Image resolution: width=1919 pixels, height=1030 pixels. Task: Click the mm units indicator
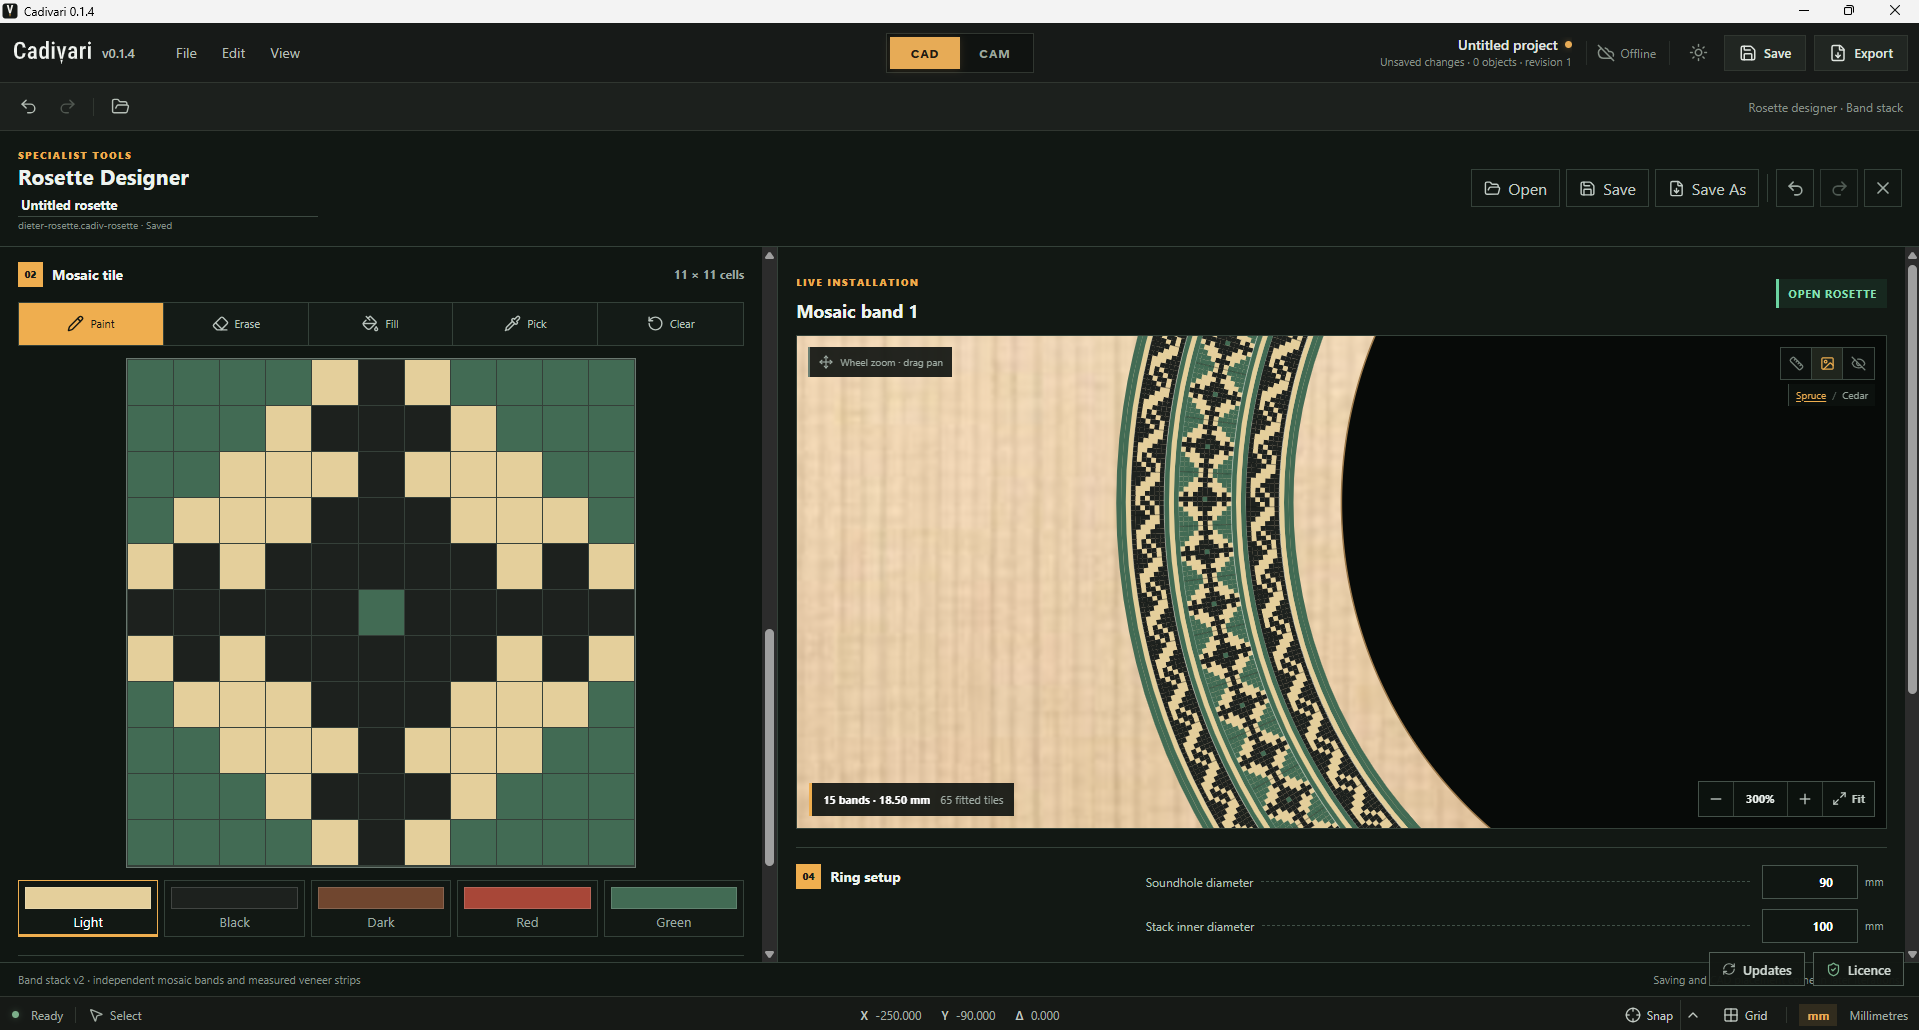pos(1818,1015)
